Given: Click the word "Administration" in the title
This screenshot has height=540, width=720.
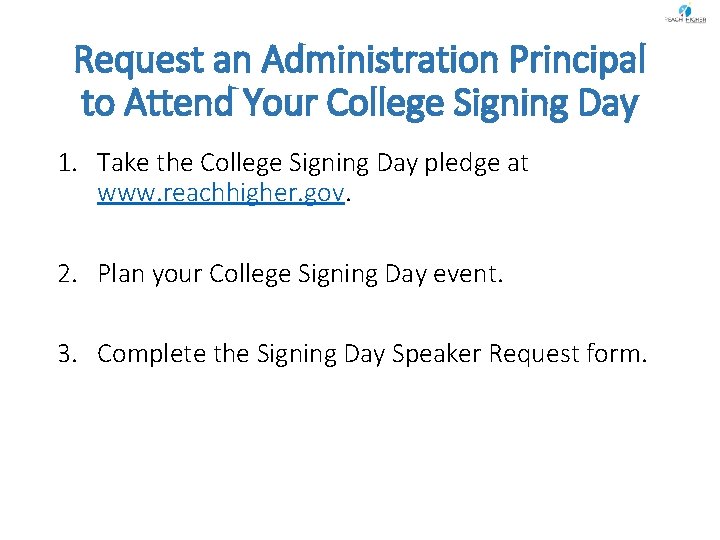Looking at the screenshot, I should click(380, 59).
